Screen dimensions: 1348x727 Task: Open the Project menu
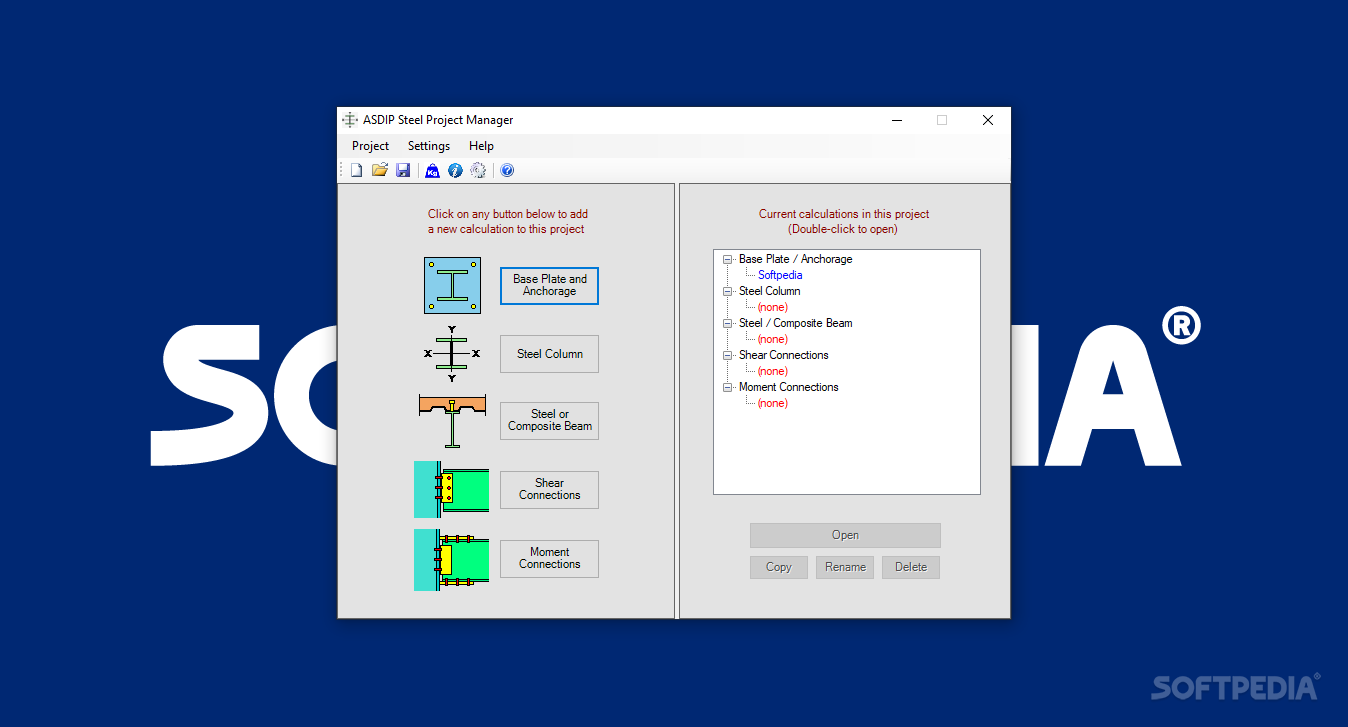[370, 146]
